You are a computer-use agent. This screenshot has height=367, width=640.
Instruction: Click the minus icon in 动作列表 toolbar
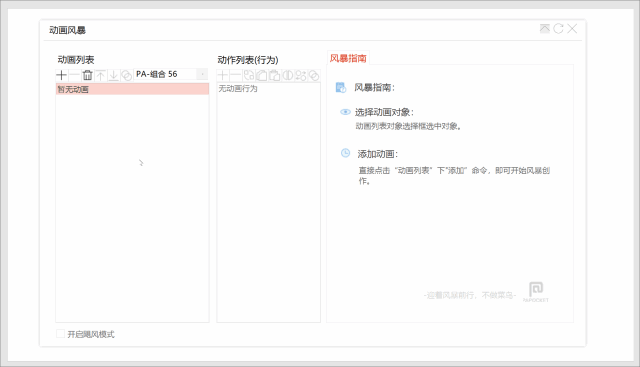236,75
